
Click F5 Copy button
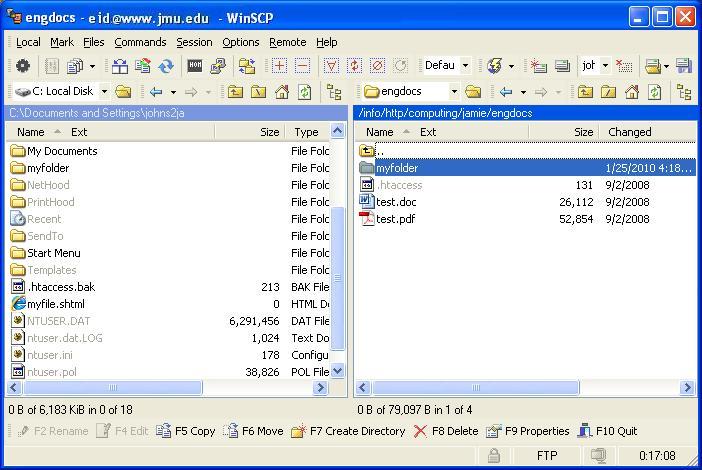[x=186, y=431]
